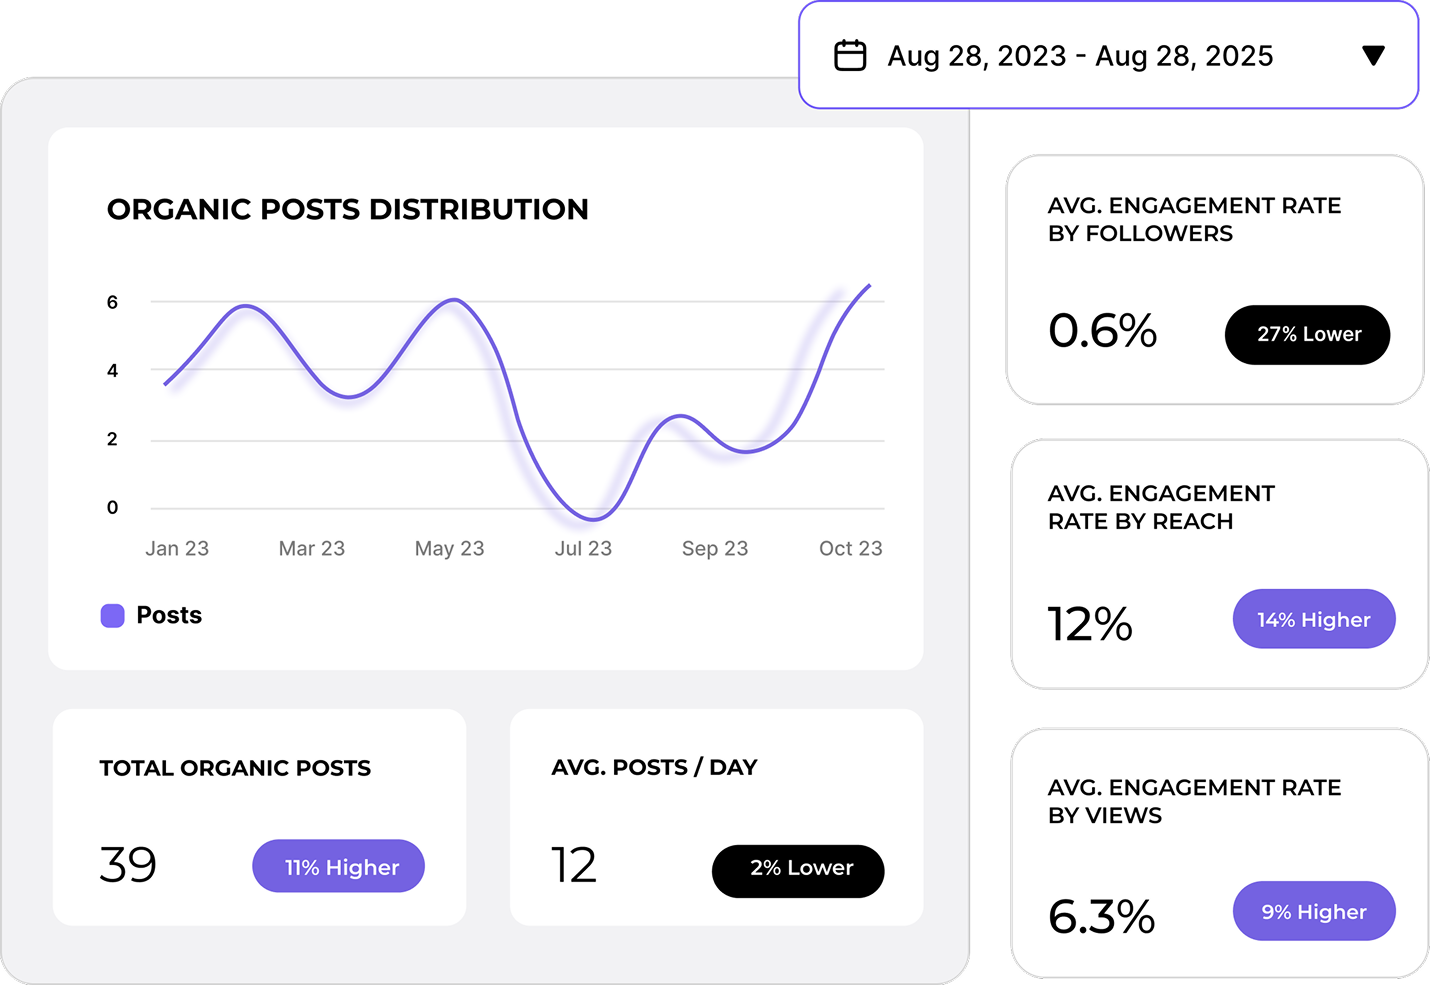1430x986 pixels.
Task: Click the 2% Lower badge on posts per day
Action: 797,868
